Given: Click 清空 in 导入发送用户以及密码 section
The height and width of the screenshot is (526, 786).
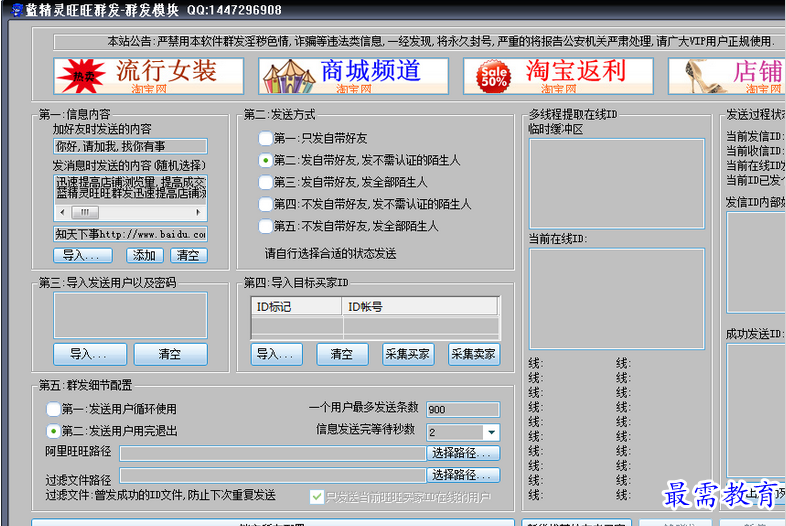Looking at the screenshot, I should [170, 354].
